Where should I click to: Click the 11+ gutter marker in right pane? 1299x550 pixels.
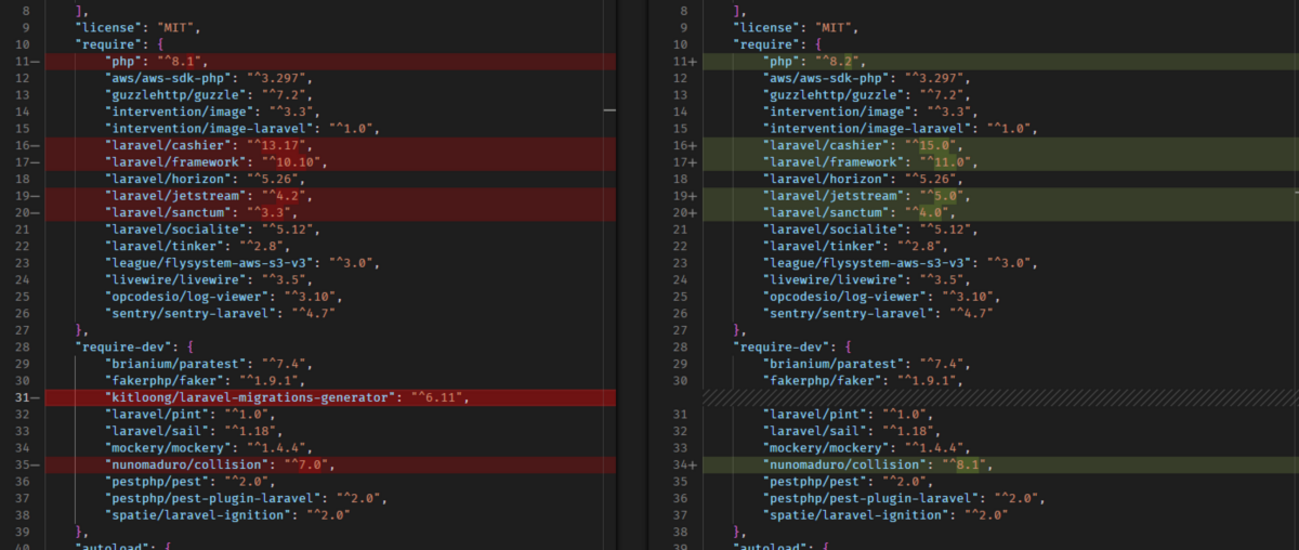click(x=684, y=61)
